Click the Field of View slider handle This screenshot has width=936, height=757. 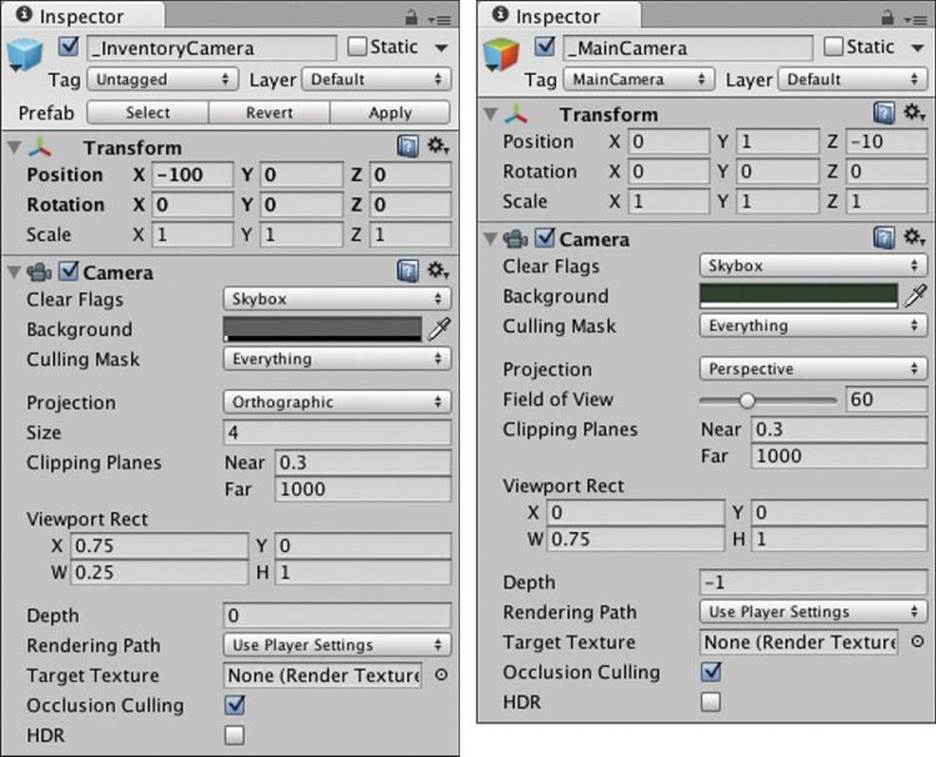pos(746,400)
